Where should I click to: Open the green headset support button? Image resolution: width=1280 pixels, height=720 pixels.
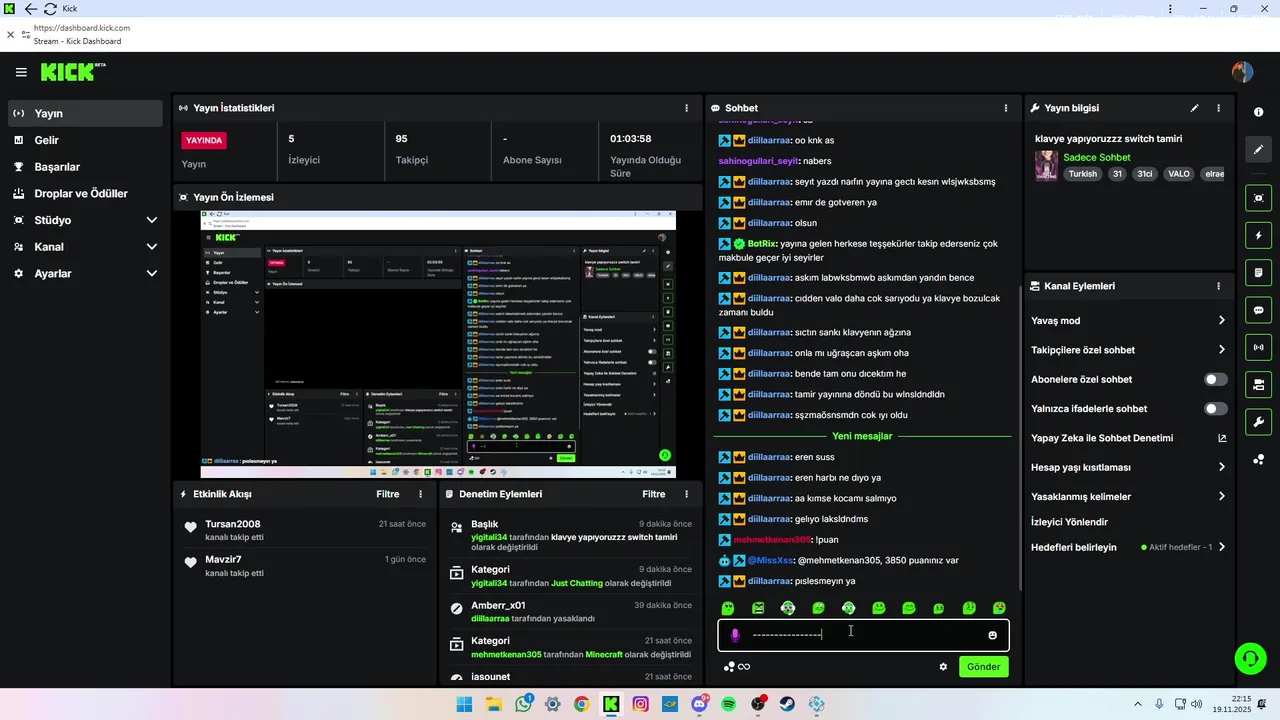1250,658
